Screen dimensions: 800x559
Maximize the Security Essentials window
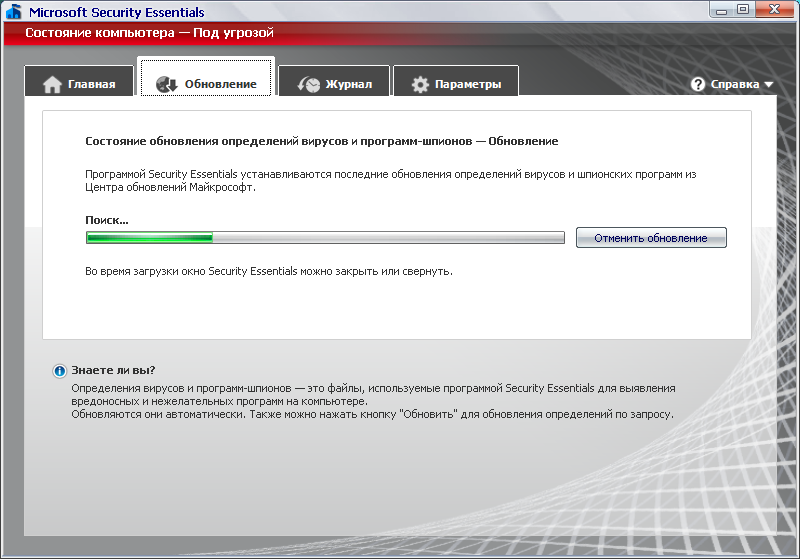[x=743, y=9]
